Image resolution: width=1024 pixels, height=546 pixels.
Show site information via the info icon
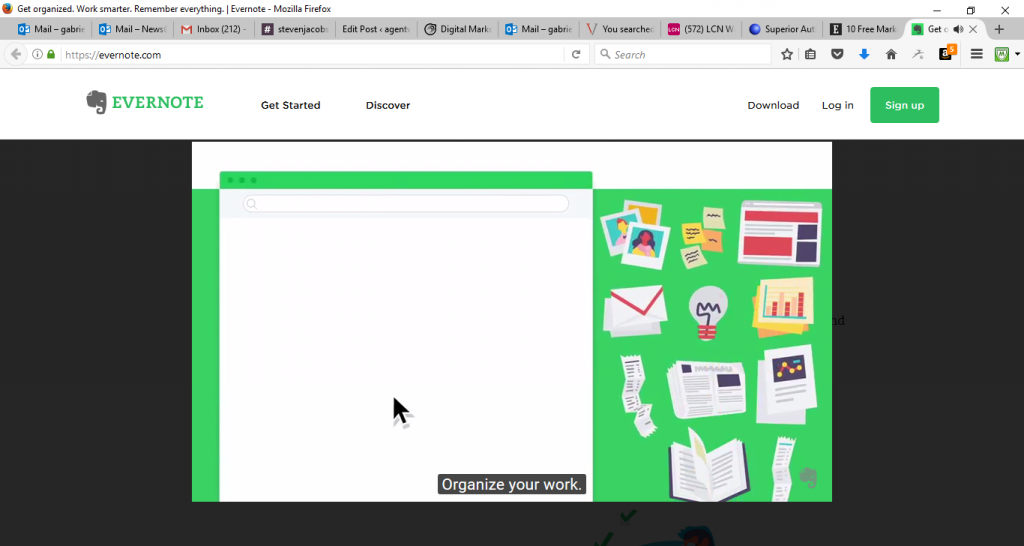pos(37,54)
